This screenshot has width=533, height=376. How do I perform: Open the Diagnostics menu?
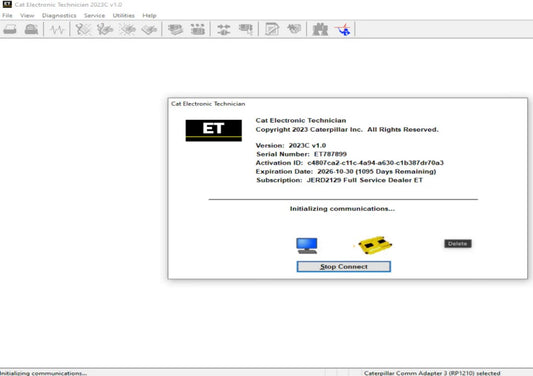[x=59, y=15]
